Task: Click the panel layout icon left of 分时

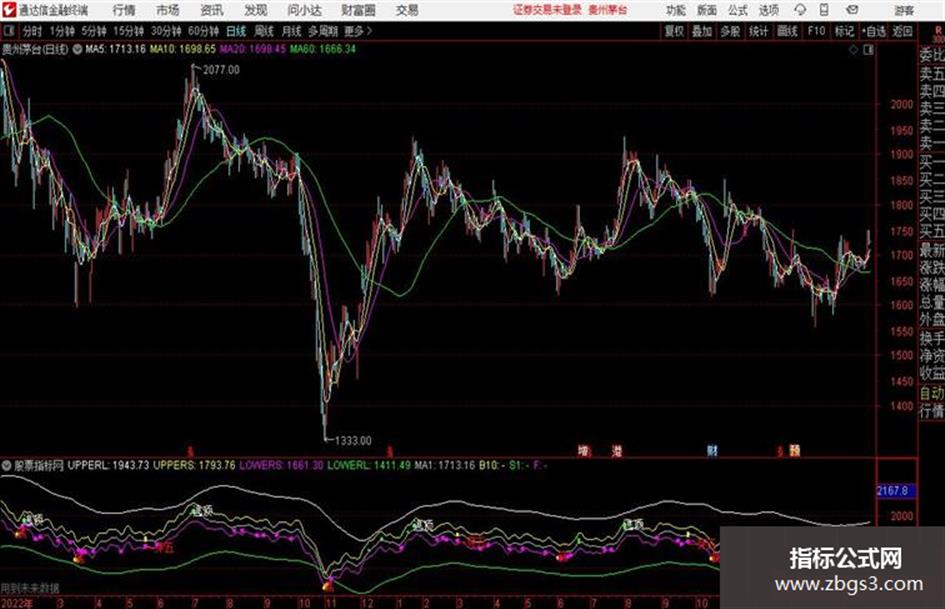Action: (8, 31)
